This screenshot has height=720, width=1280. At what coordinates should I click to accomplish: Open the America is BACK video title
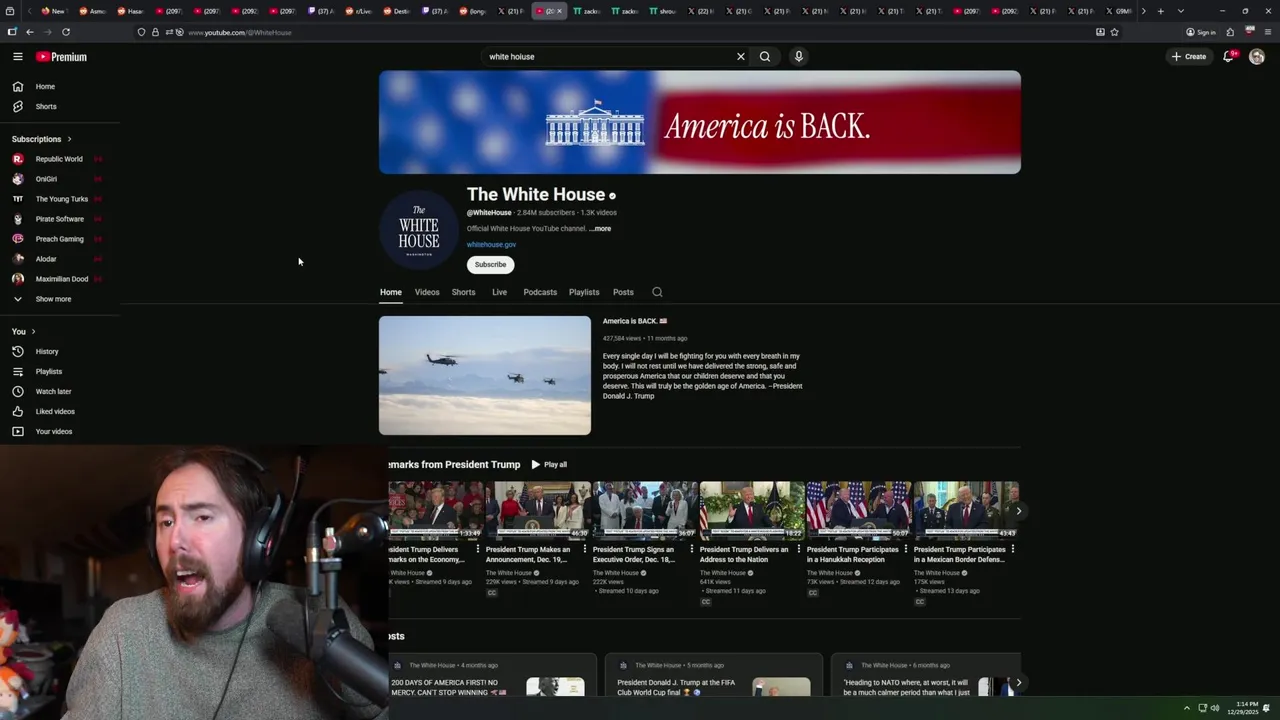click(x=634, y=321)
